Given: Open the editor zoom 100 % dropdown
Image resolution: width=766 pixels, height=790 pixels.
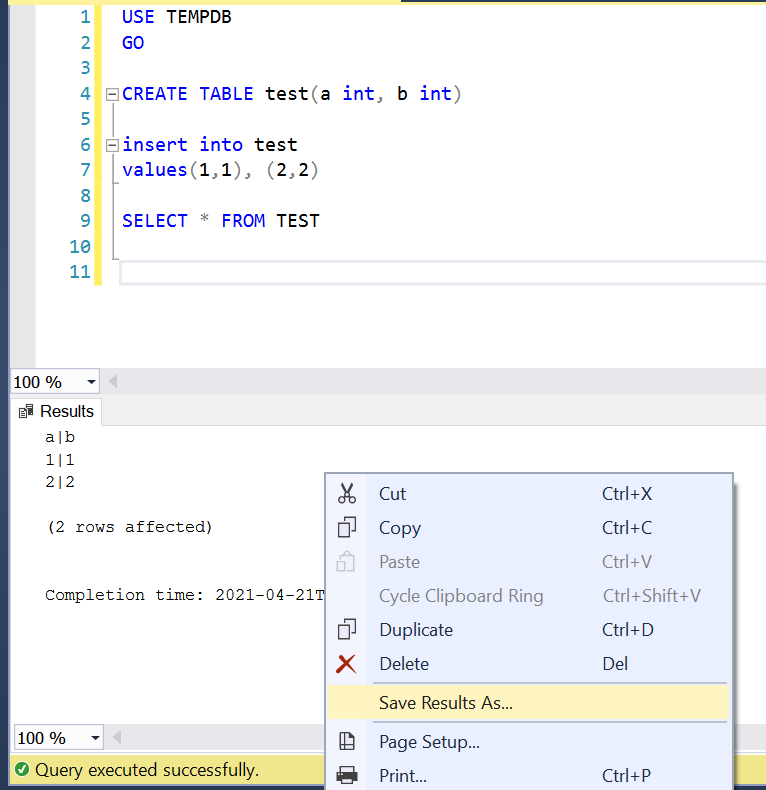Looking at the screenshot, I should 91,382.
